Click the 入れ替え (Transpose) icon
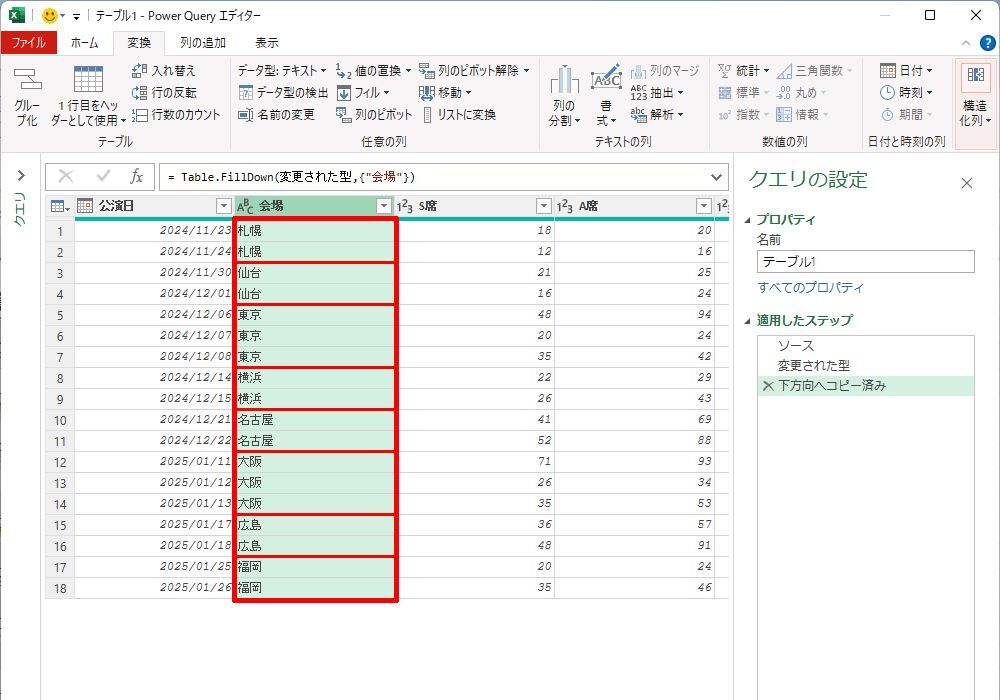The height and width of the screenshot is (700, 1000). point(140,71)
